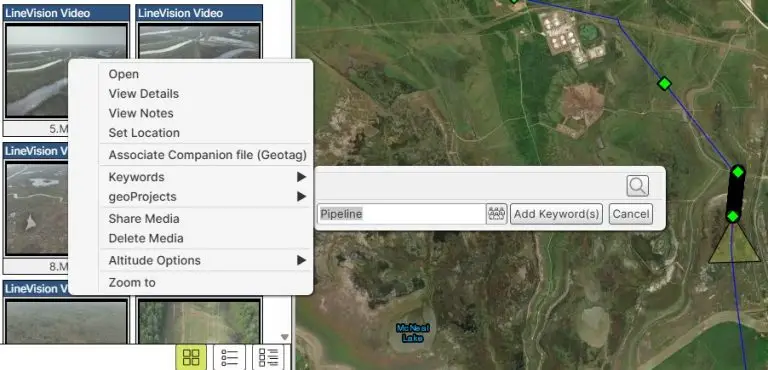
Task: Select the mid-route green diamond waypoint
Action: (x=664, y=83)
